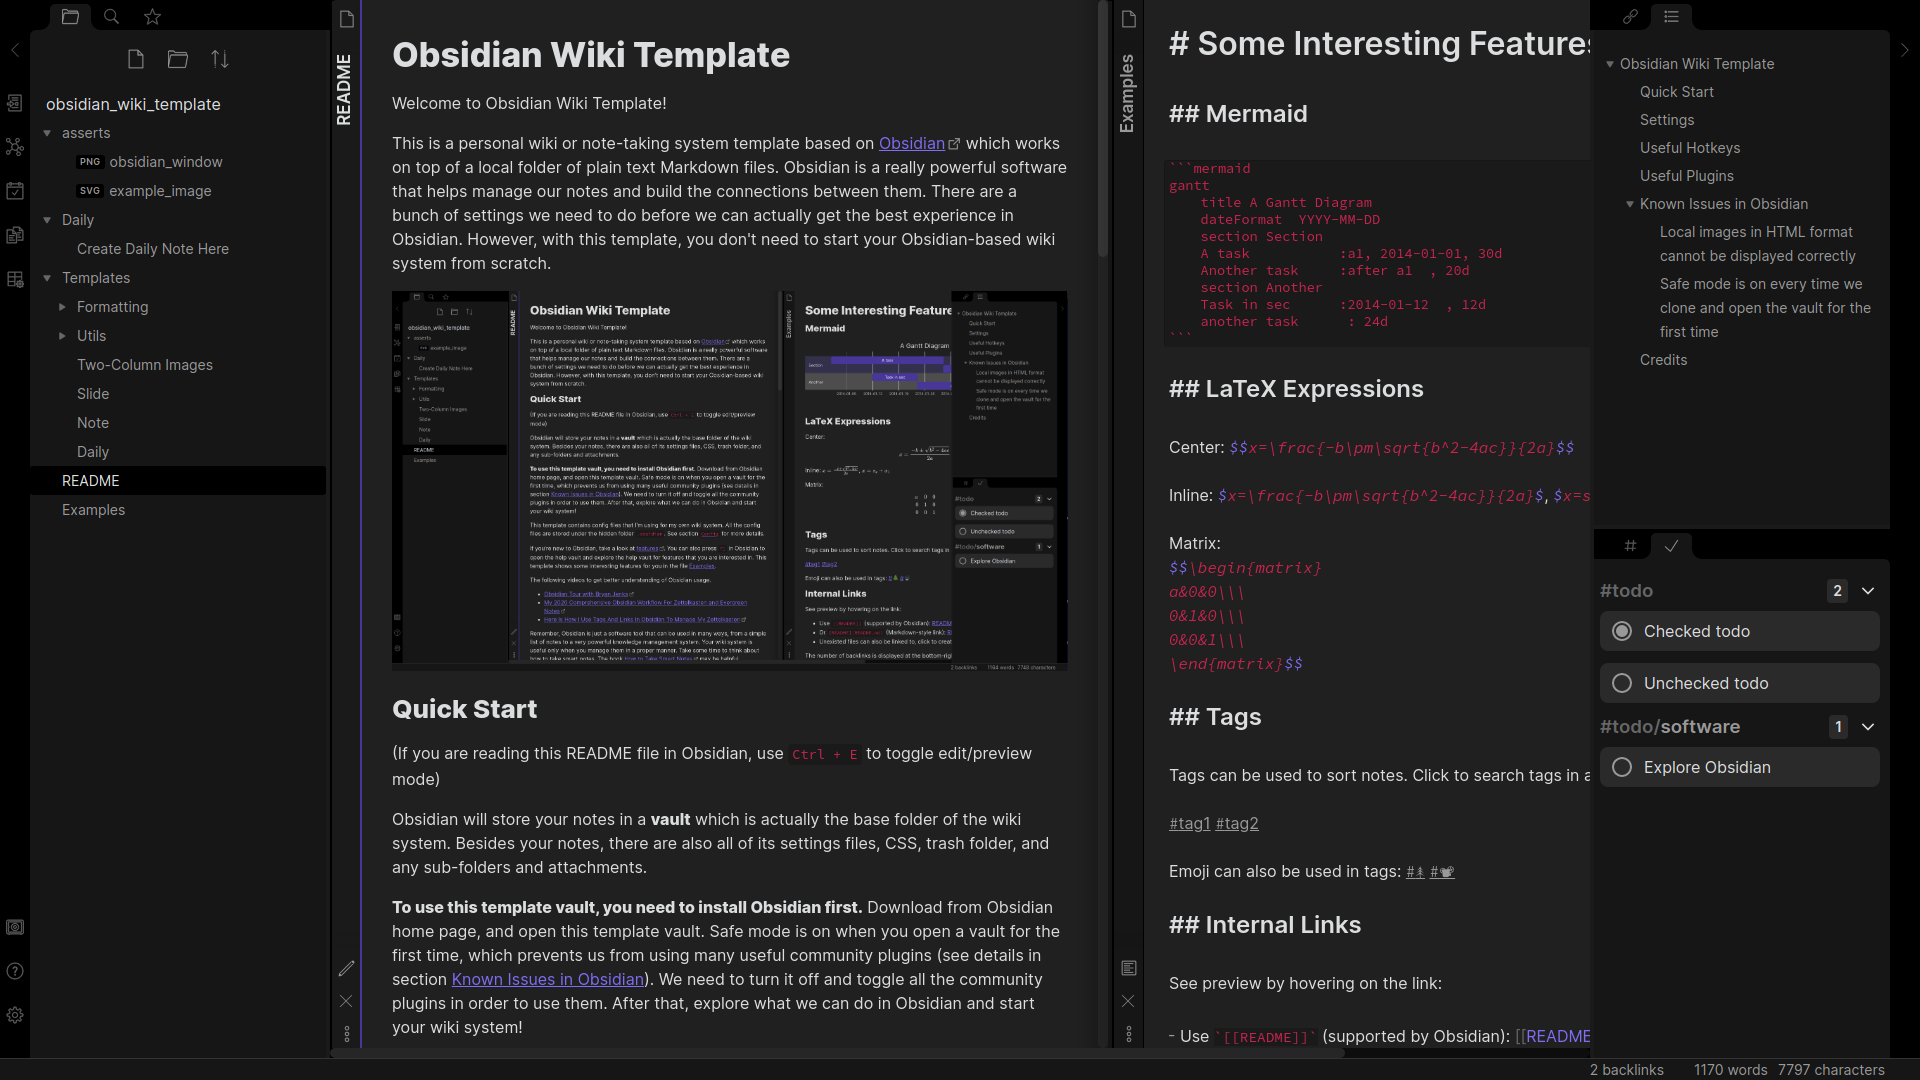This screenshot has height=1080, width=1920.
Task: Click the new note icon
Action: point(135,59)
